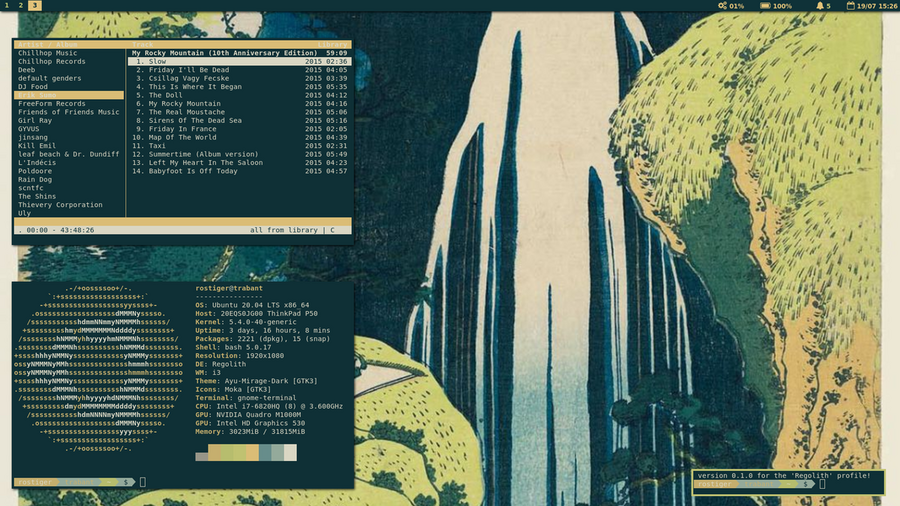Select active workspace 3 indicator
900x506 pixels.
coord(35,6)
